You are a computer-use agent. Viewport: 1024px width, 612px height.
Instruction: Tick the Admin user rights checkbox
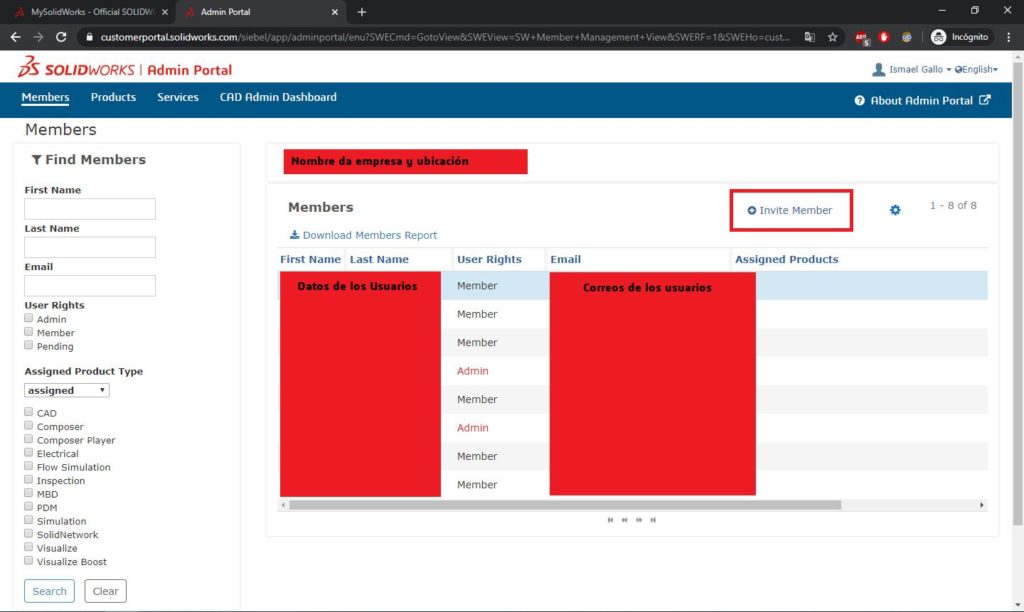tap(28, 318)
